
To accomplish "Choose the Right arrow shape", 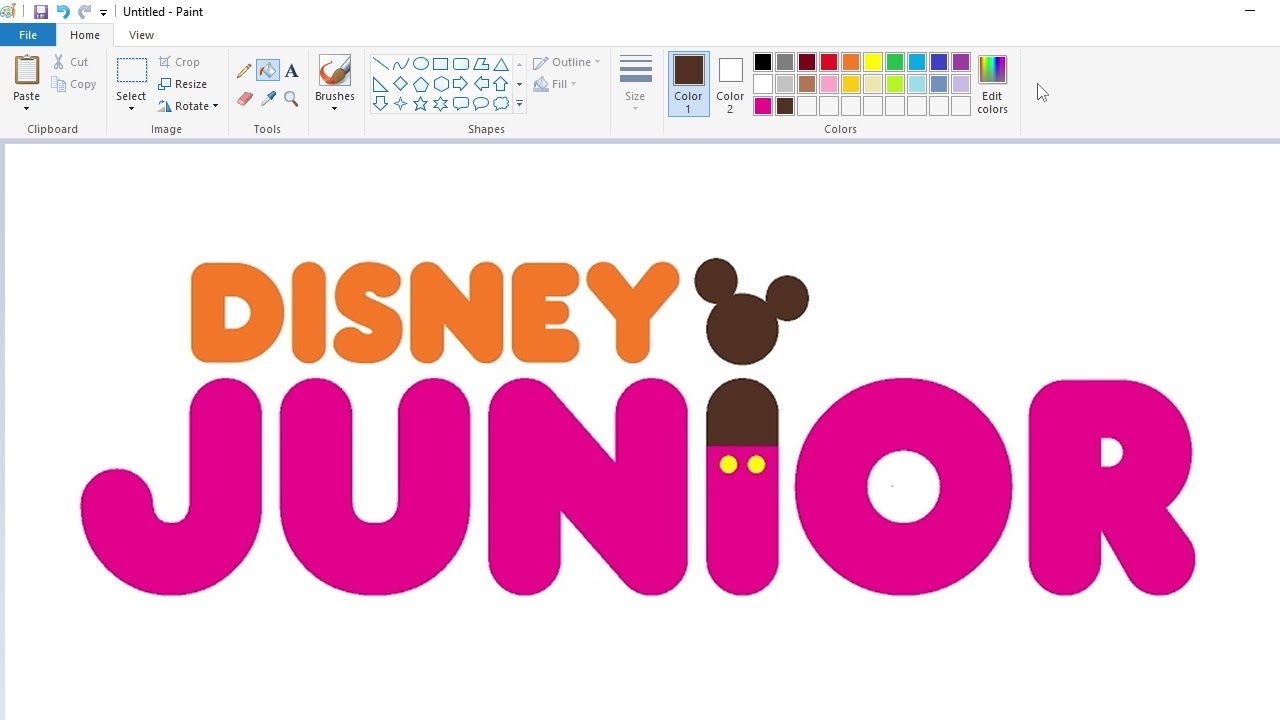I will click(x=460, y=84).
